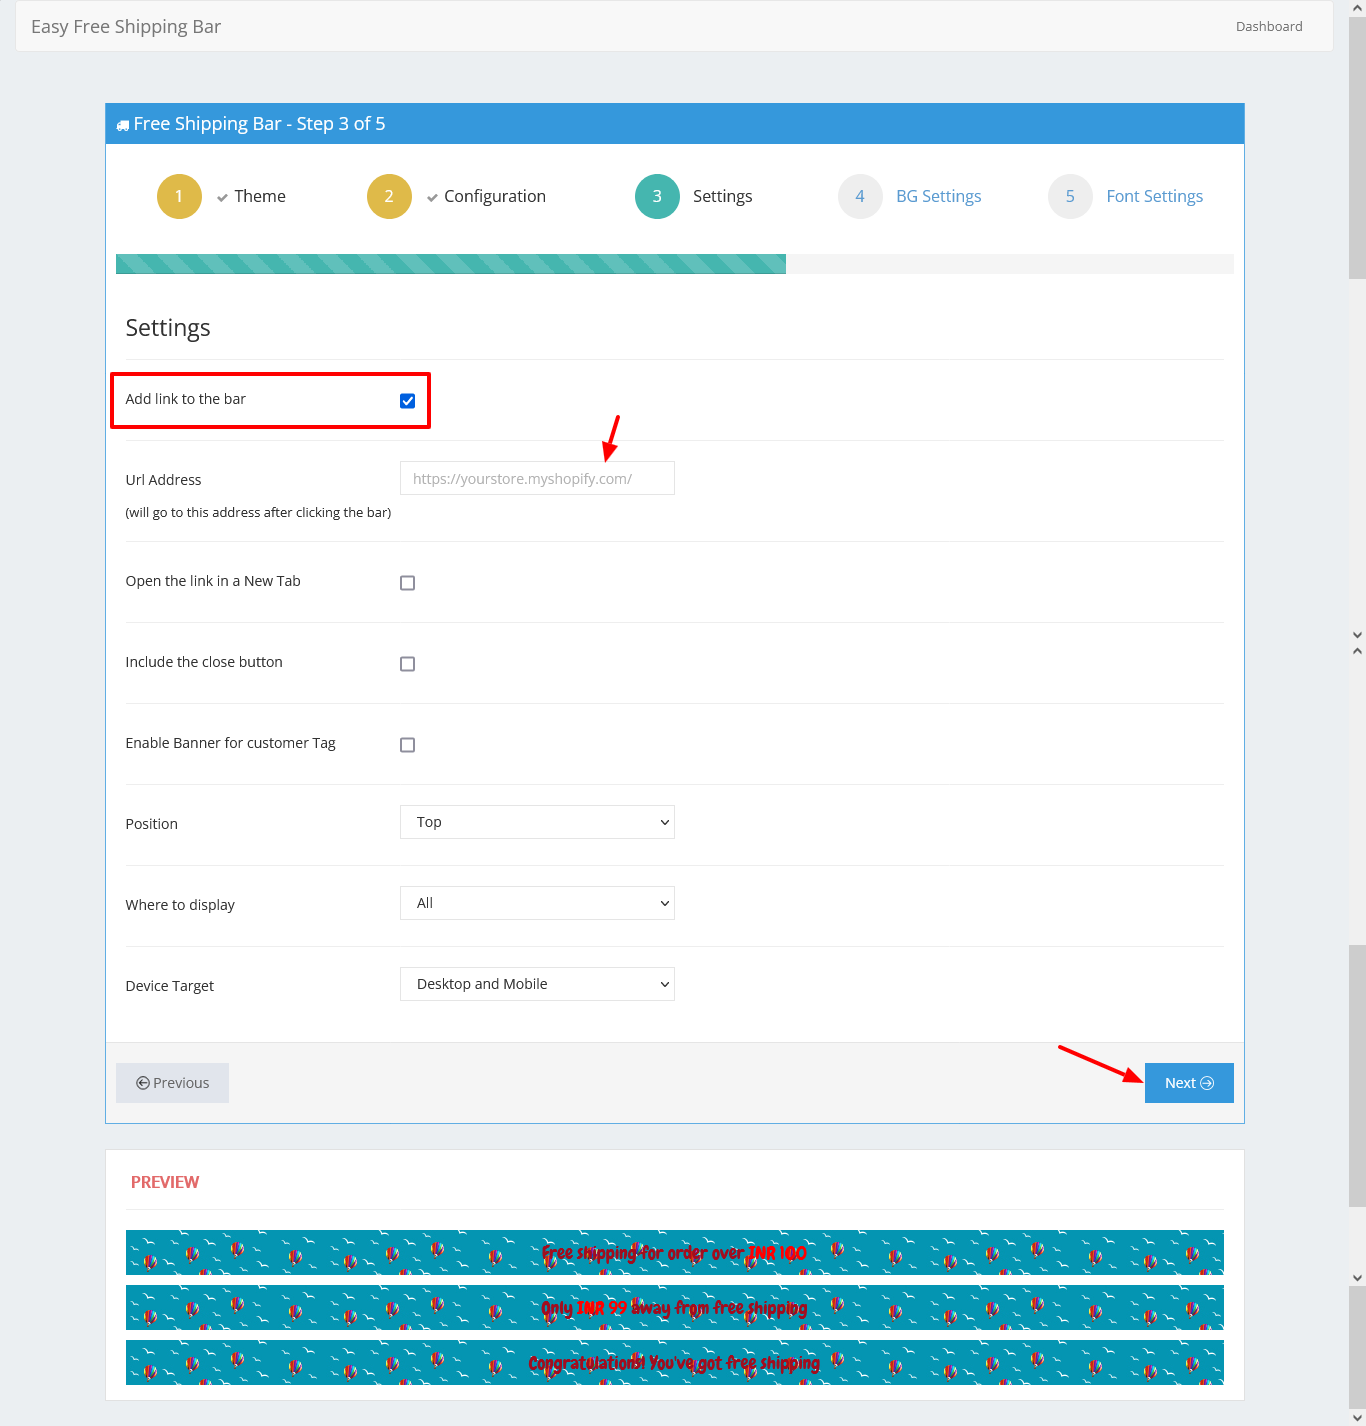Click the Previous button
Viewport: 1366px width, 1426px height.
click(172, 1083)
